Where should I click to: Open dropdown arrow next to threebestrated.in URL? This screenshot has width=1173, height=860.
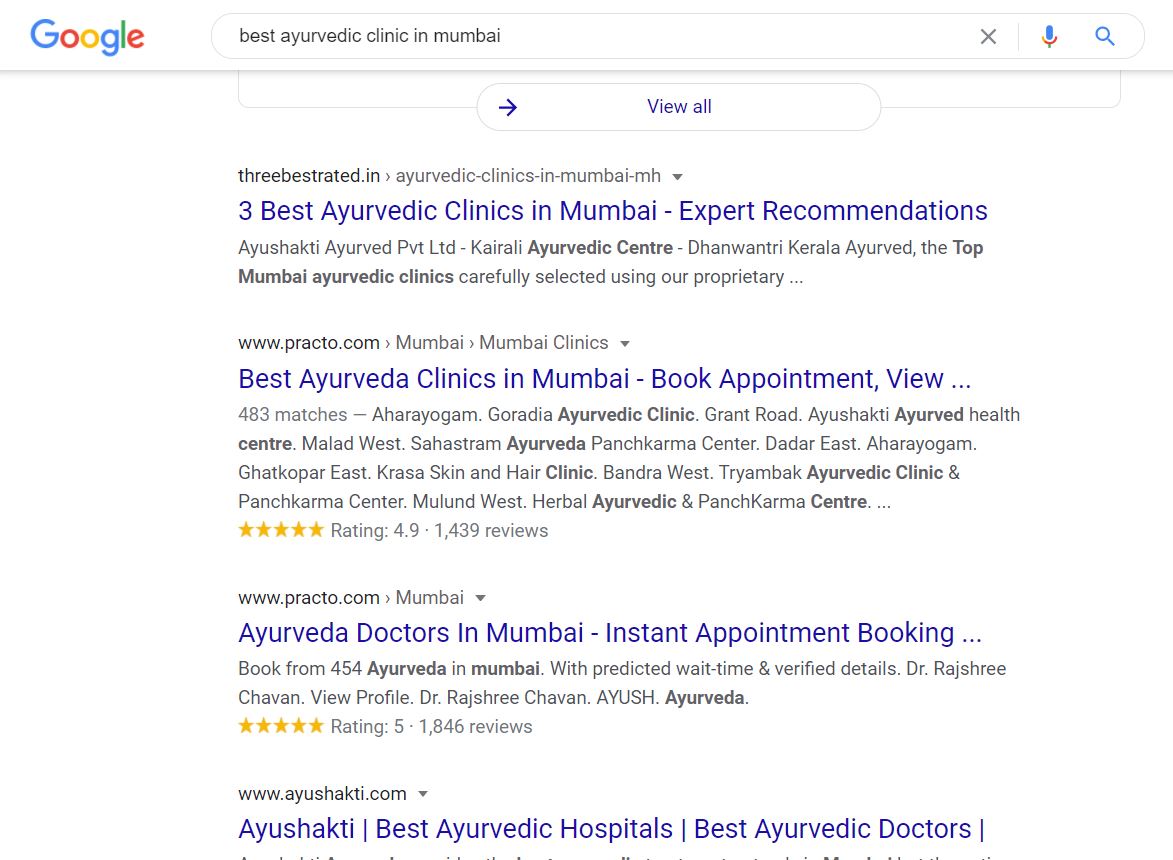click(678, 176)
